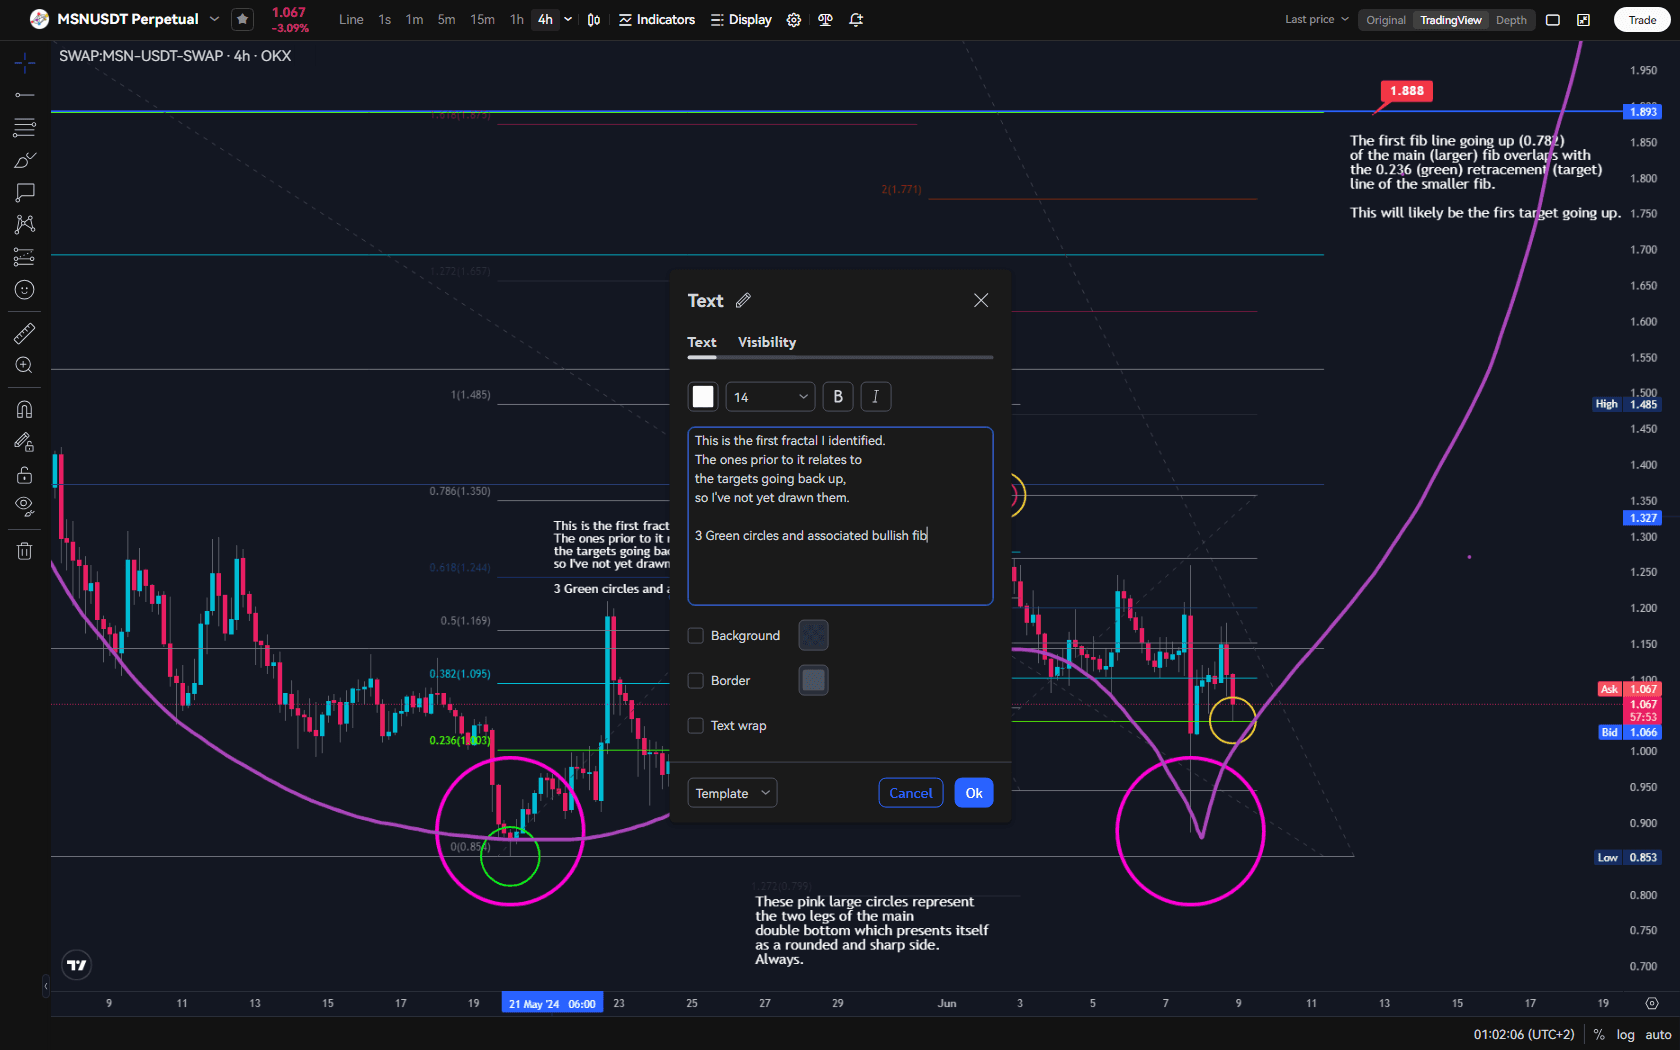The image size is (1680, 1050).
Task: Toggle bold text formatting
Action: [838, 397]
